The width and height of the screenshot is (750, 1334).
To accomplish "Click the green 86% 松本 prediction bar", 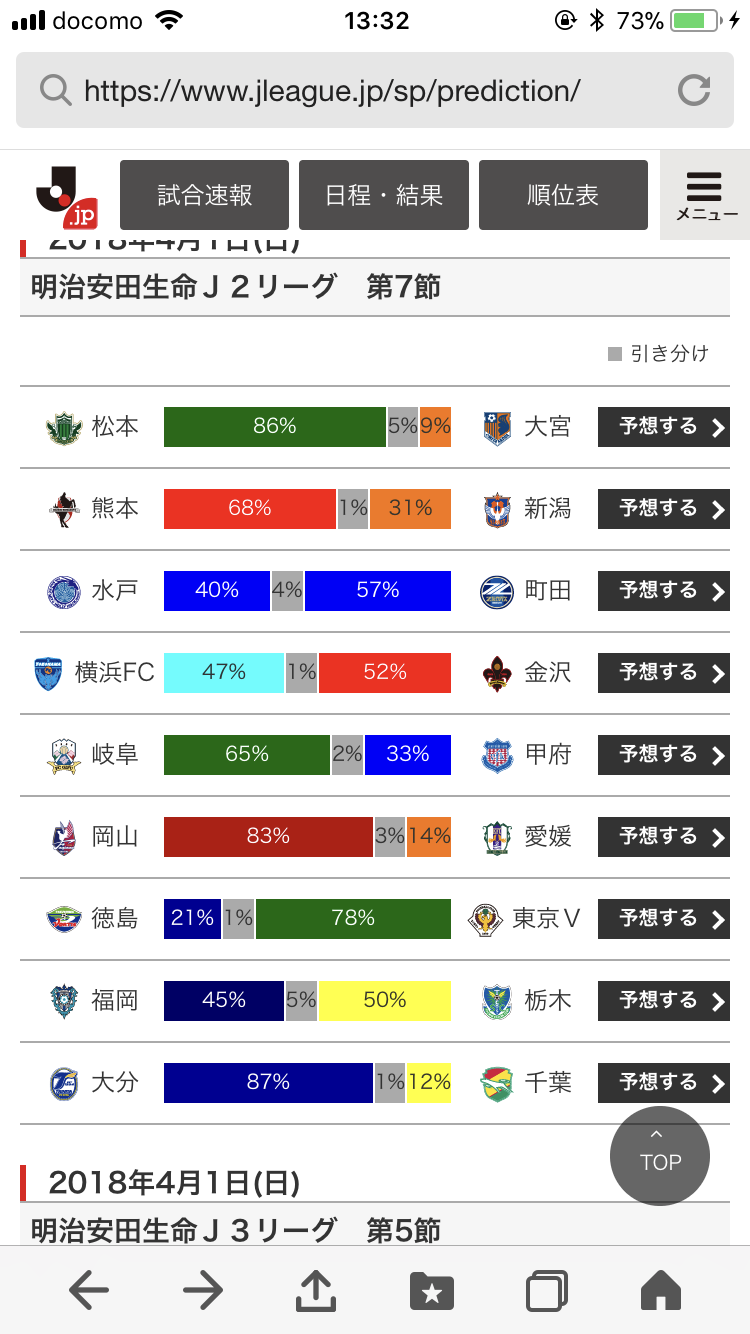I will (x=275, y=427).
